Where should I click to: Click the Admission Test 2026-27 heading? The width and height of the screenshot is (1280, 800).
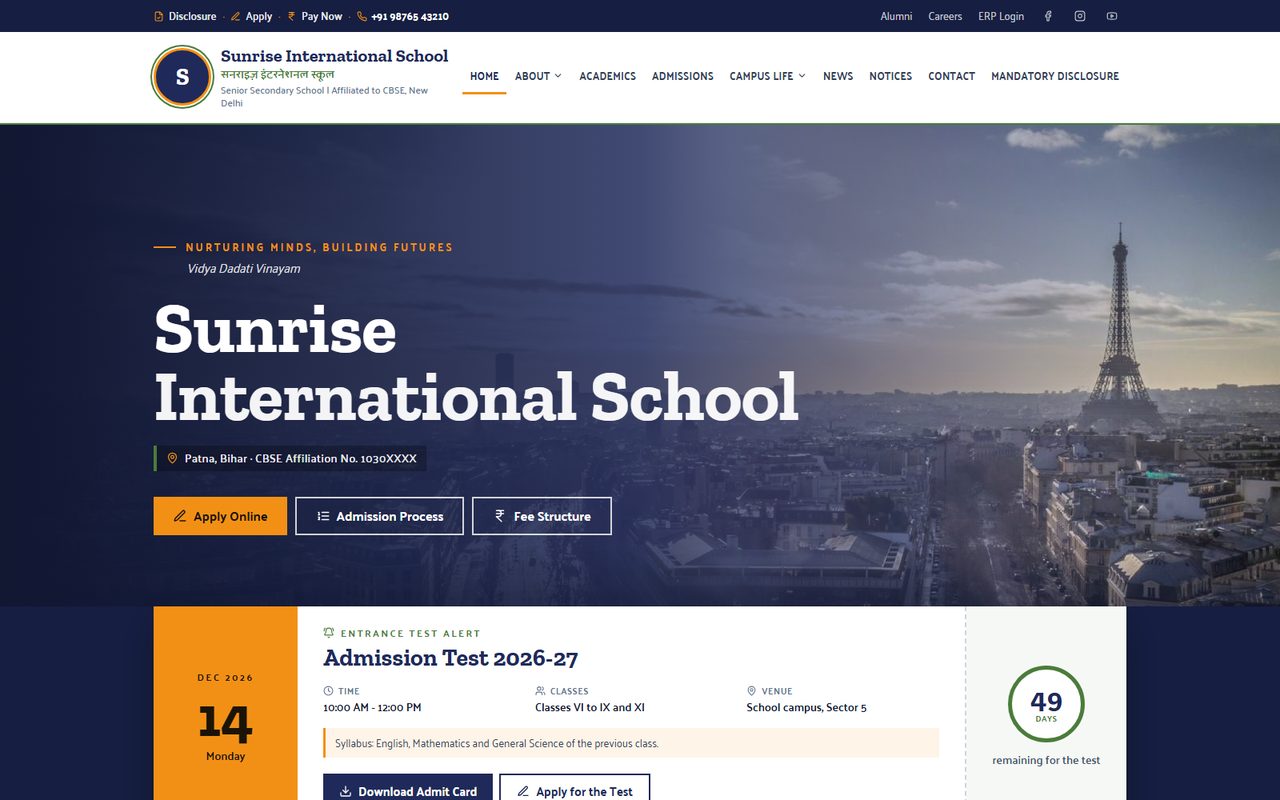pos(451,658)
